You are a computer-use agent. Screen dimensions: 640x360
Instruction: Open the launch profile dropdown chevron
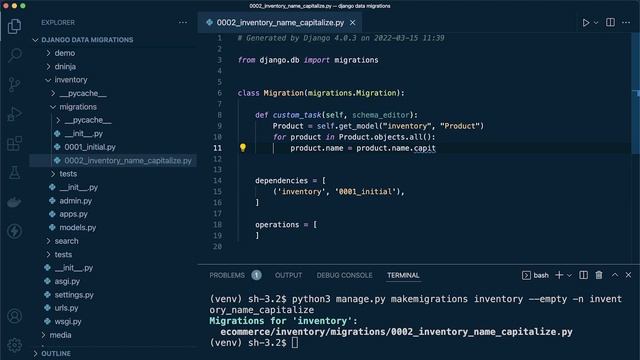pos(569,276)
